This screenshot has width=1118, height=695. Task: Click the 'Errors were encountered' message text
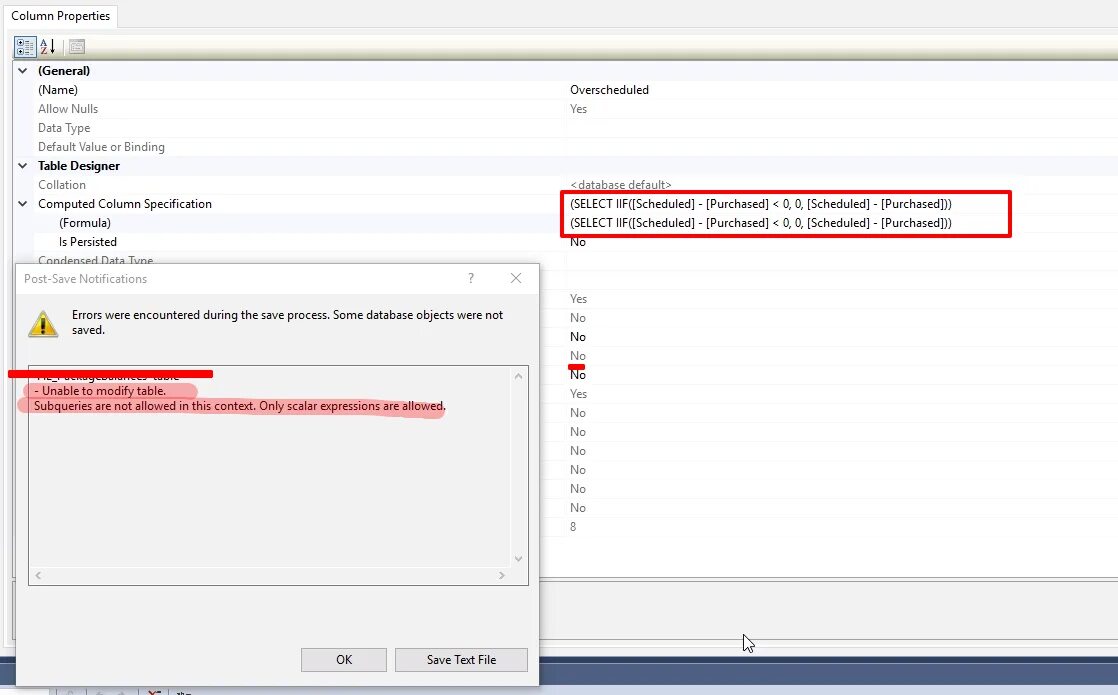pyautogui.click(x=287, y=322)
